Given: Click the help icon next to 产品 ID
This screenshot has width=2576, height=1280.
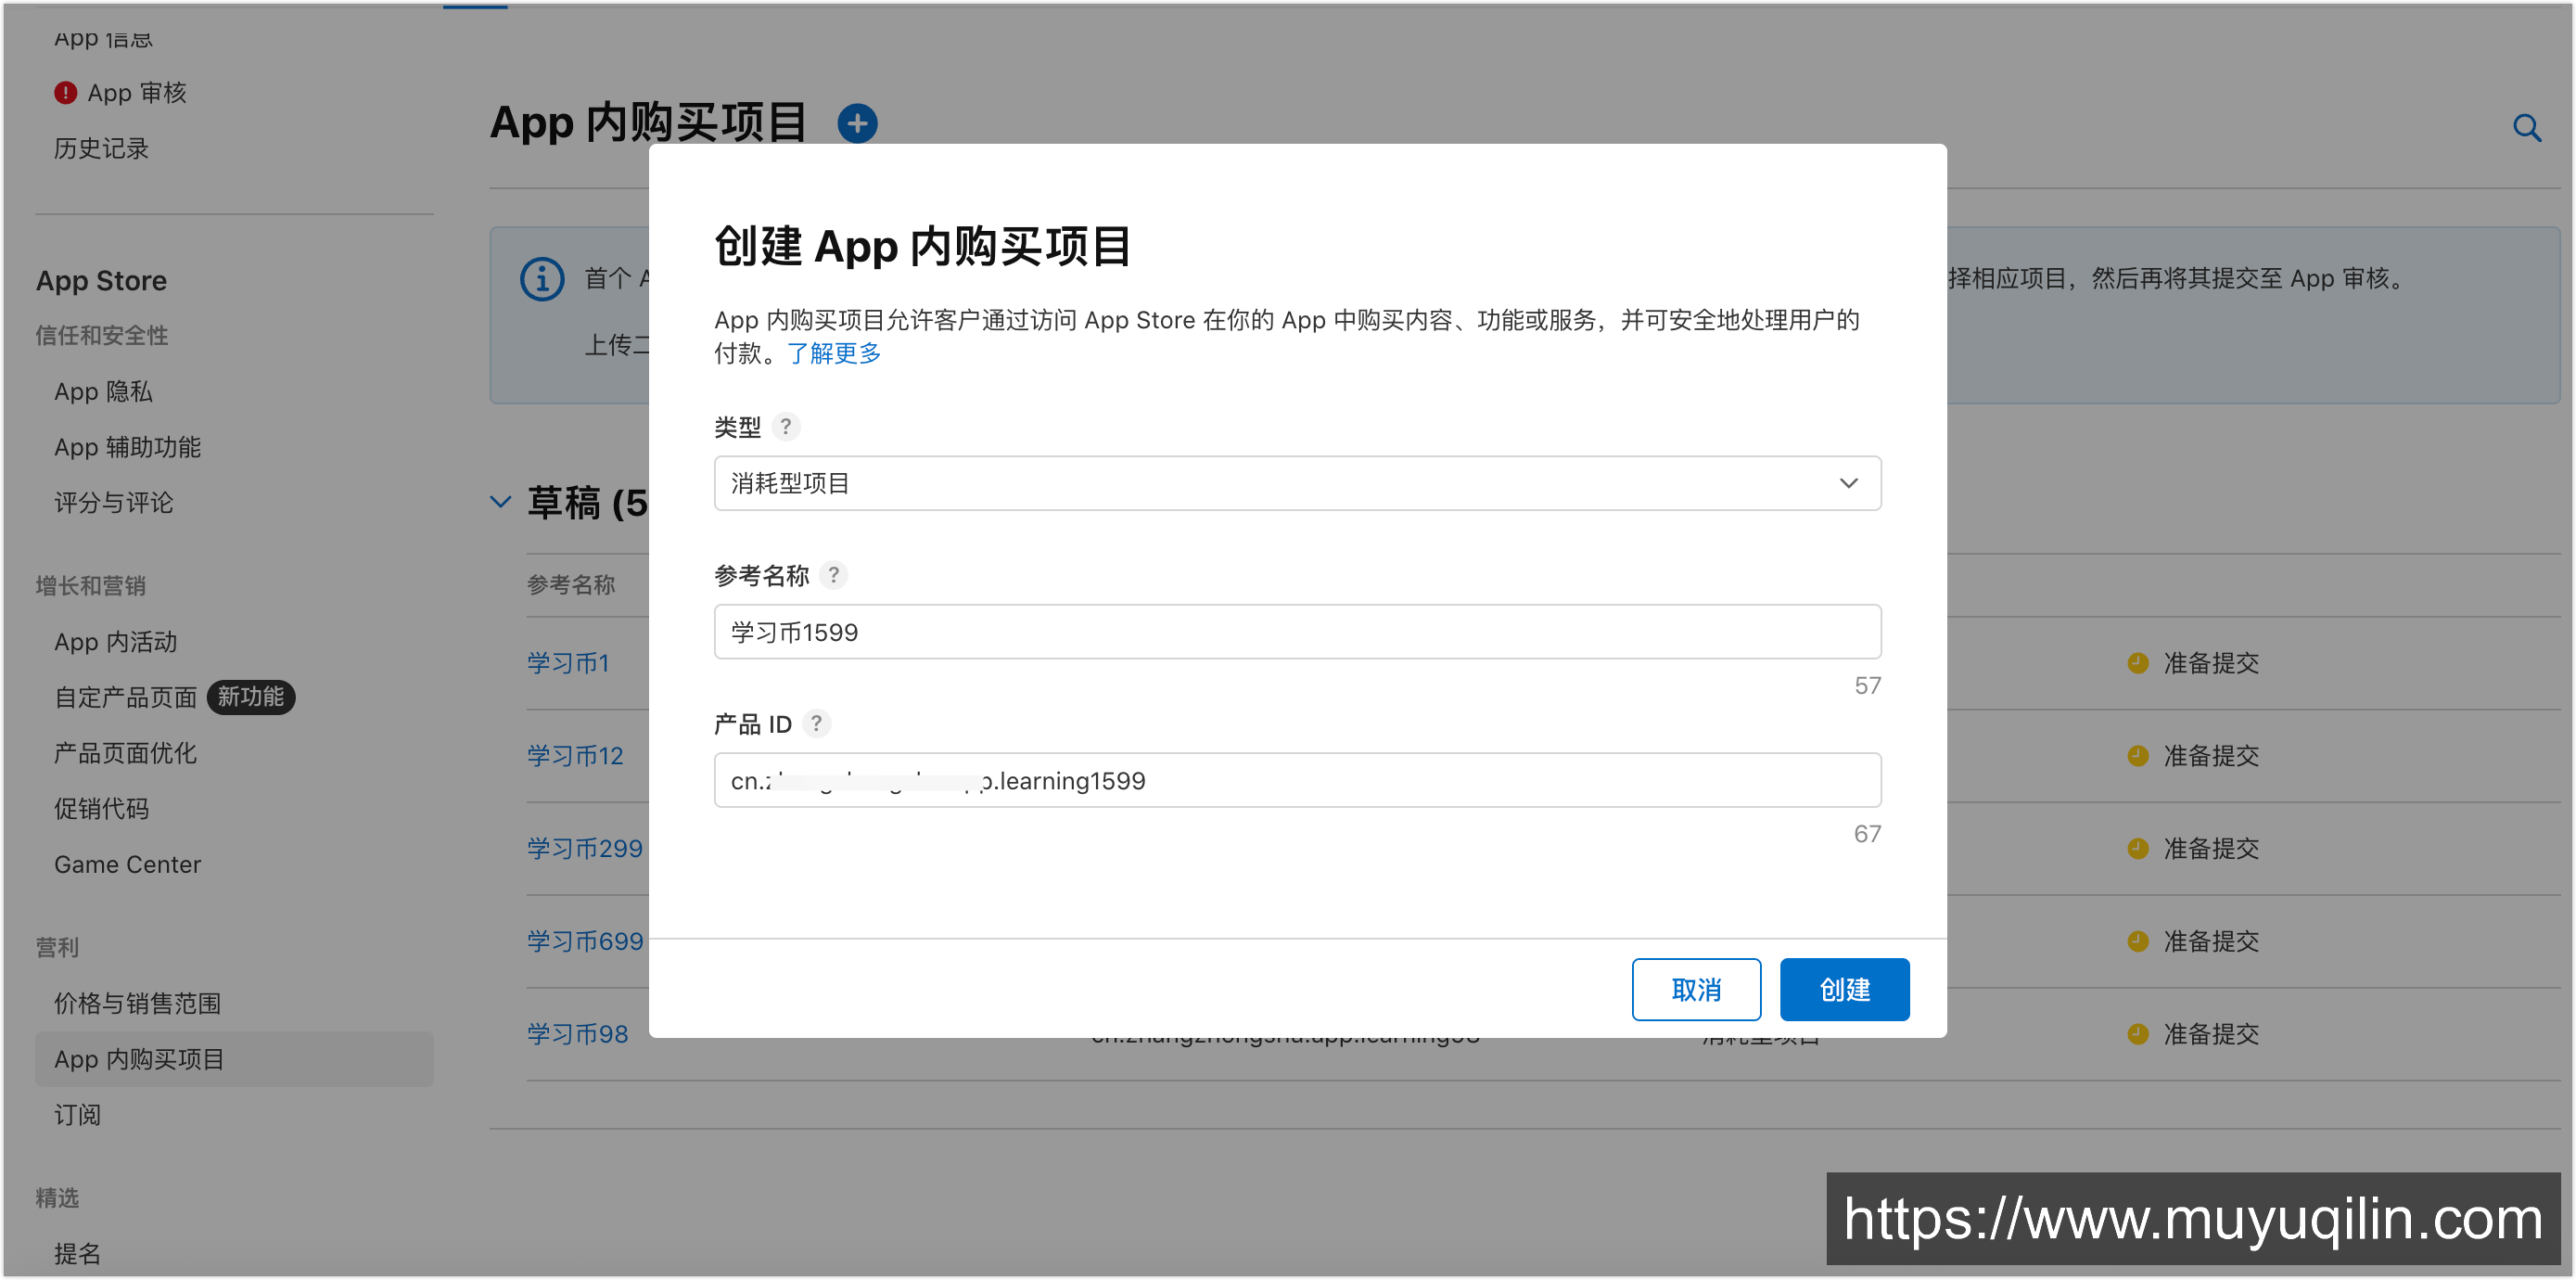Looking at the screenshot, I should tap(816, 723).
